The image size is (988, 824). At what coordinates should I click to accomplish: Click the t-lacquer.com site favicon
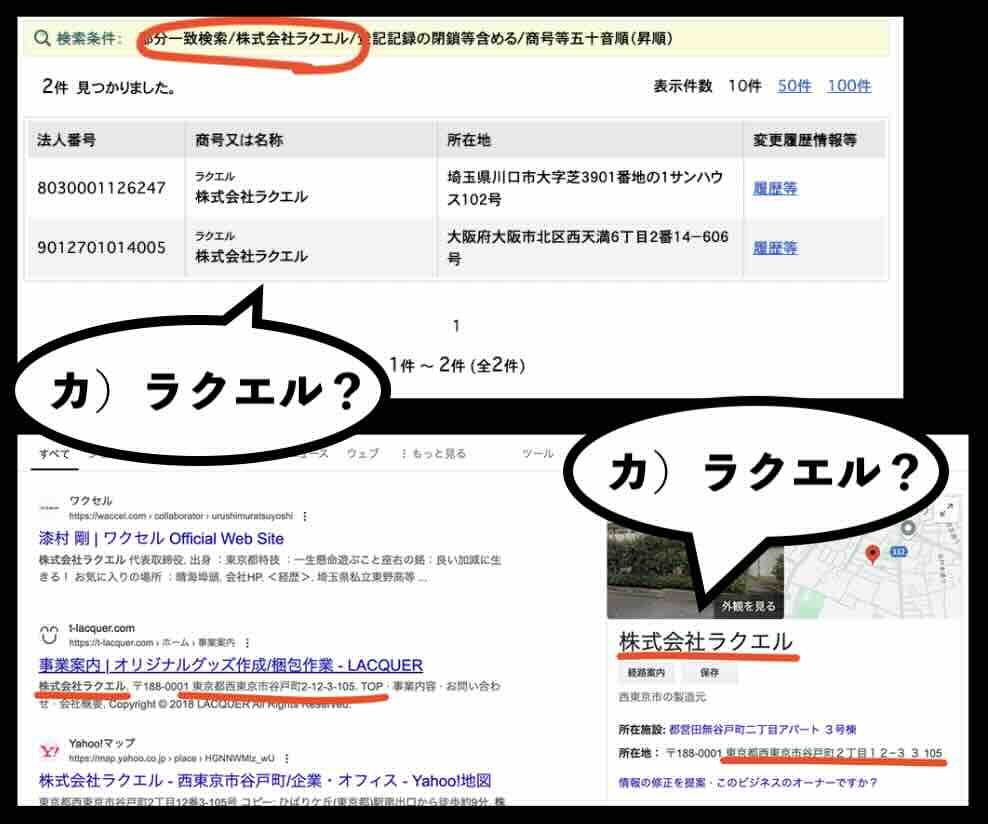click(x=49, y=634)
